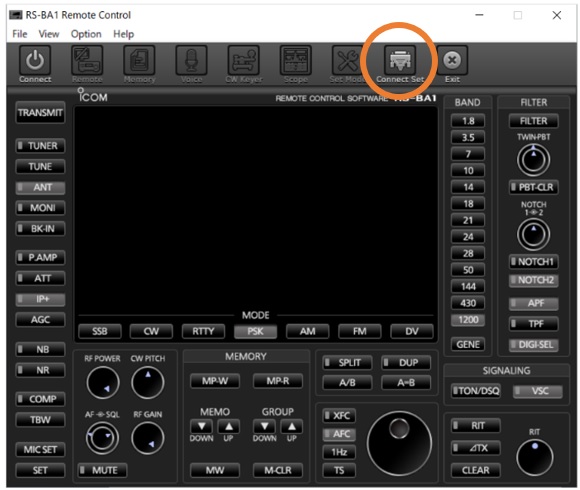Open the Voice microphone icon
580x490 pixels.
[x=191, y=60]
